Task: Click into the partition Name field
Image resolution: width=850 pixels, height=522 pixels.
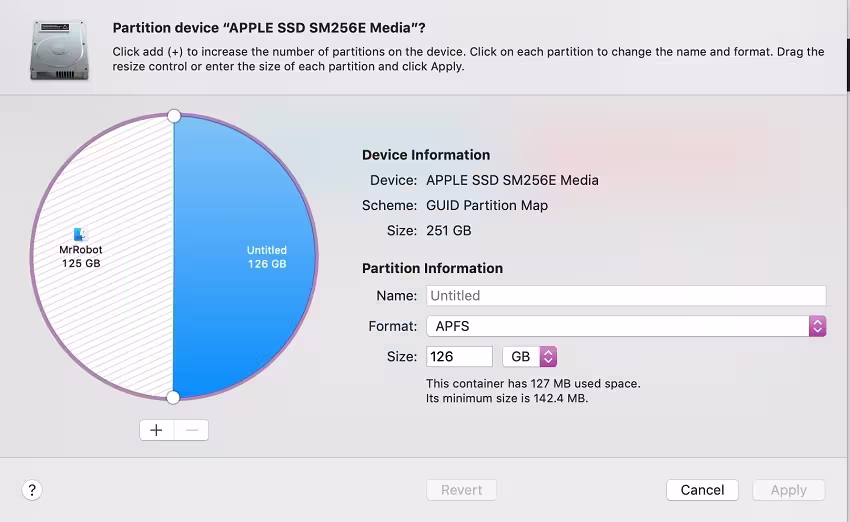Action: pos(626,296)
